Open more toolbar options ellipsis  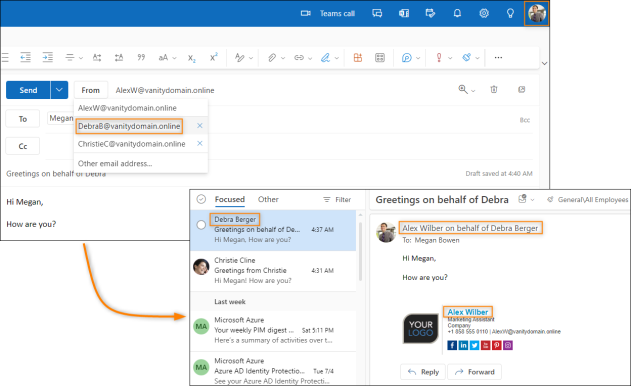coord(498,58)
